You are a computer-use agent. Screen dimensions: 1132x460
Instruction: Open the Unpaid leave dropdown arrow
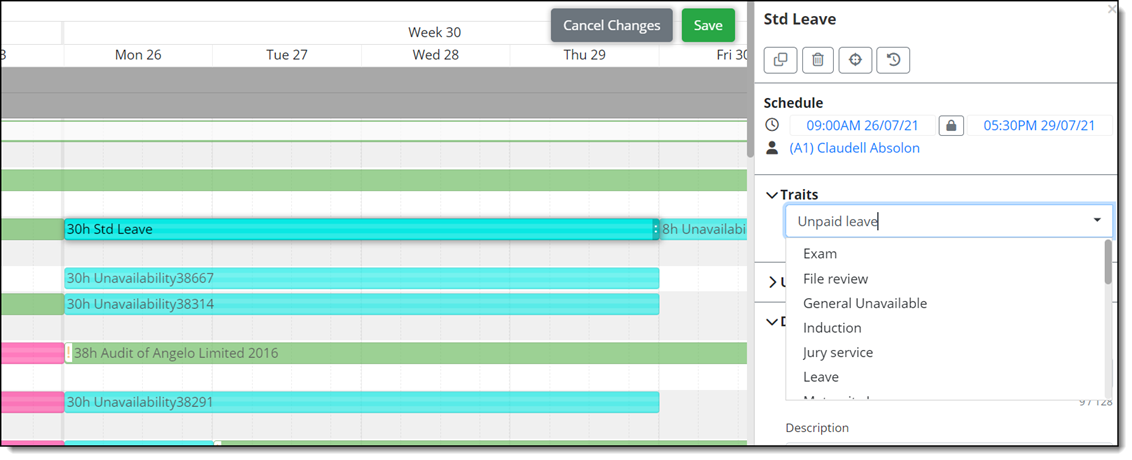coord(1097,220)
